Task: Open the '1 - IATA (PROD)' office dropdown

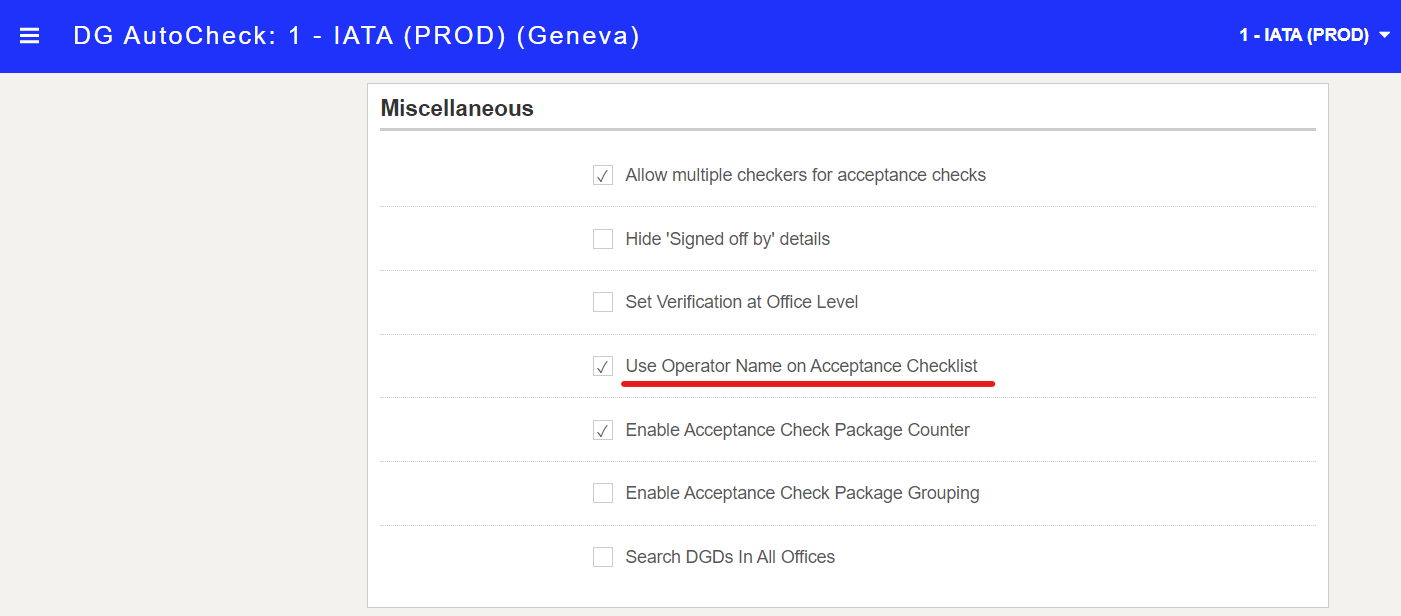Action: click(x=1314, y=35)
